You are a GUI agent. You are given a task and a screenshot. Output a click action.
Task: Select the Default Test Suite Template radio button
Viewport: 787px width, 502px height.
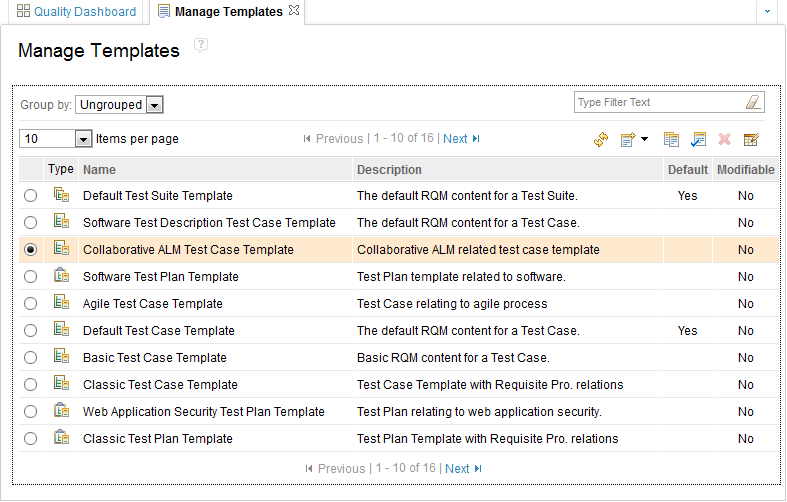pos(31,195)
